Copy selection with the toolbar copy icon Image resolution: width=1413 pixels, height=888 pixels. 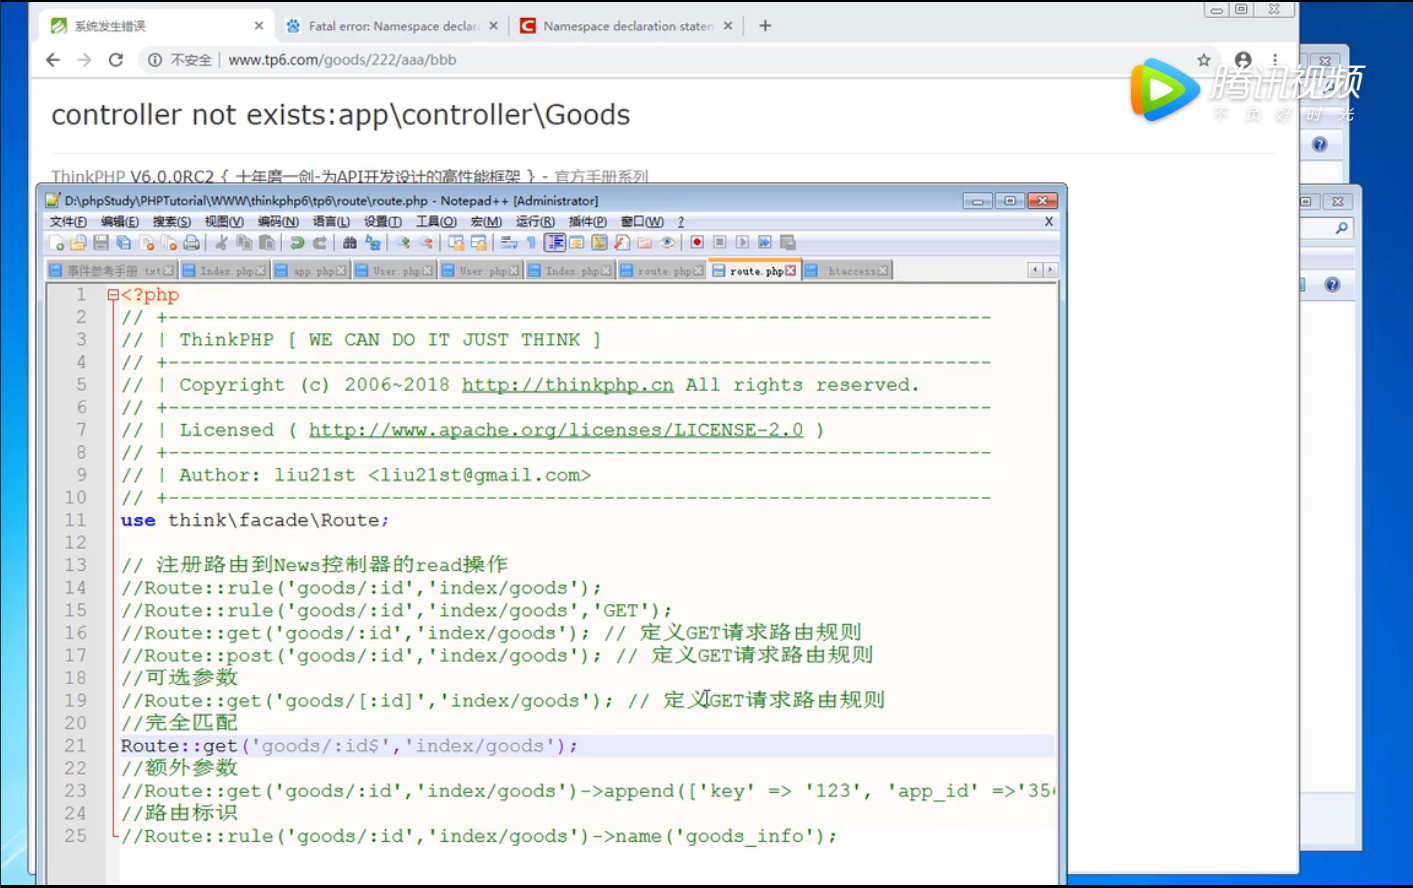244,242
